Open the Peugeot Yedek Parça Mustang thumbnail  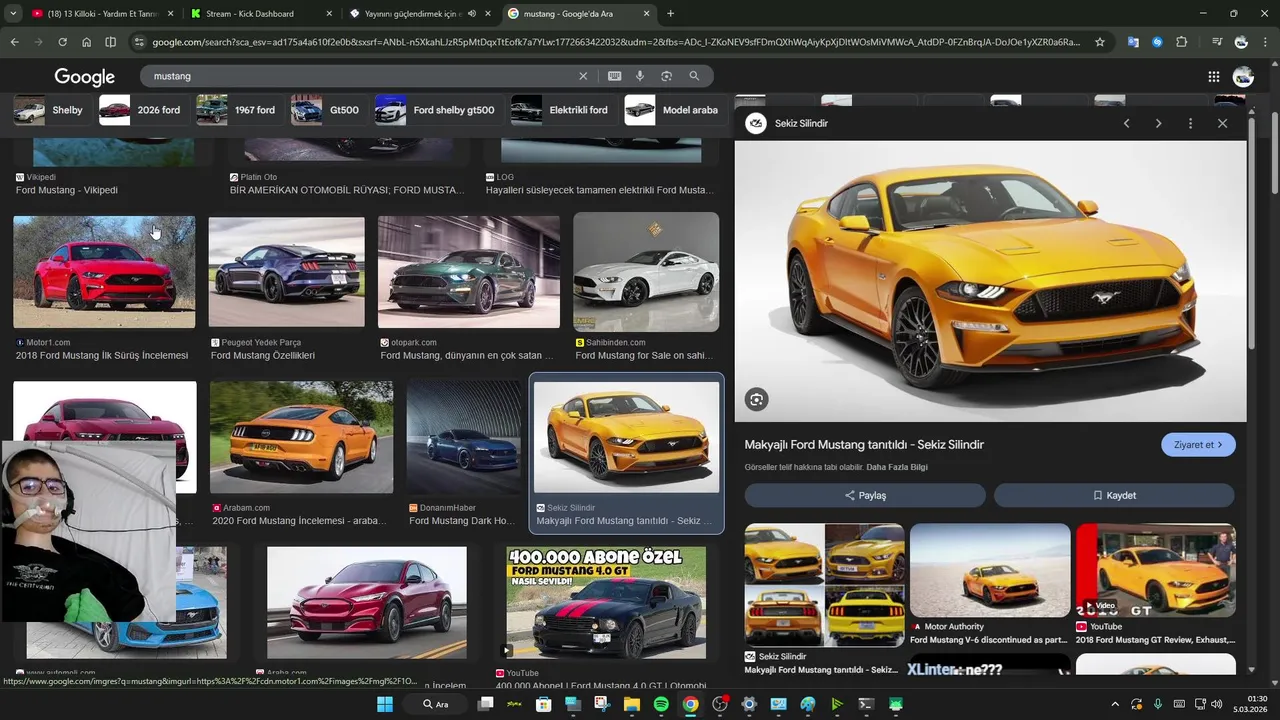coord(287,272)
